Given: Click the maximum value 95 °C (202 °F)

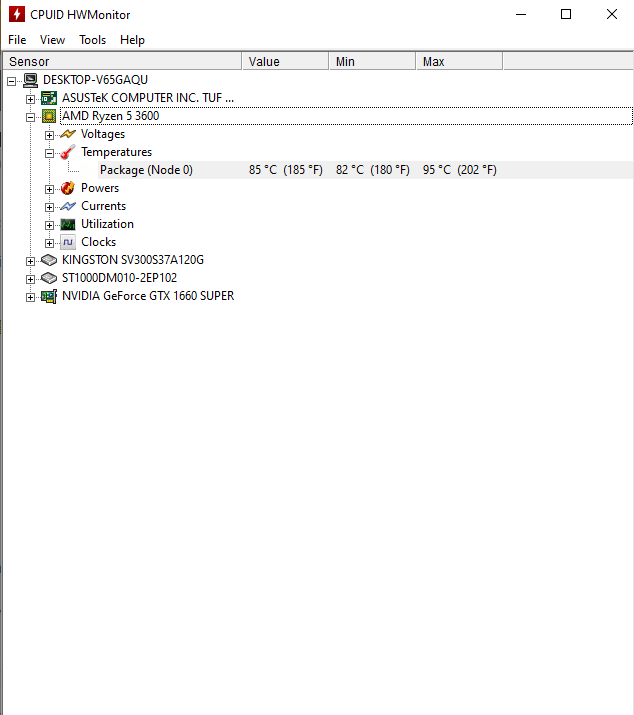Looking at the screenshot, I should point(460,170).
